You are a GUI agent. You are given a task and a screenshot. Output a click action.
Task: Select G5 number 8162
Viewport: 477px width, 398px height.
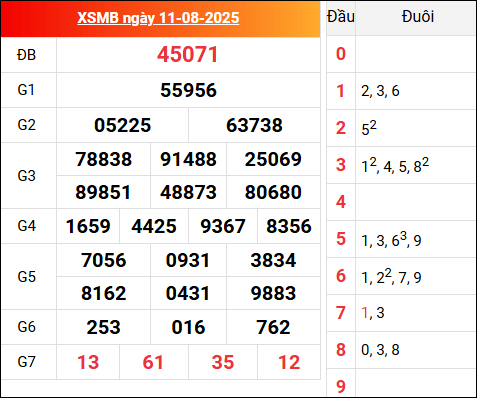click(x=104, y=293)
